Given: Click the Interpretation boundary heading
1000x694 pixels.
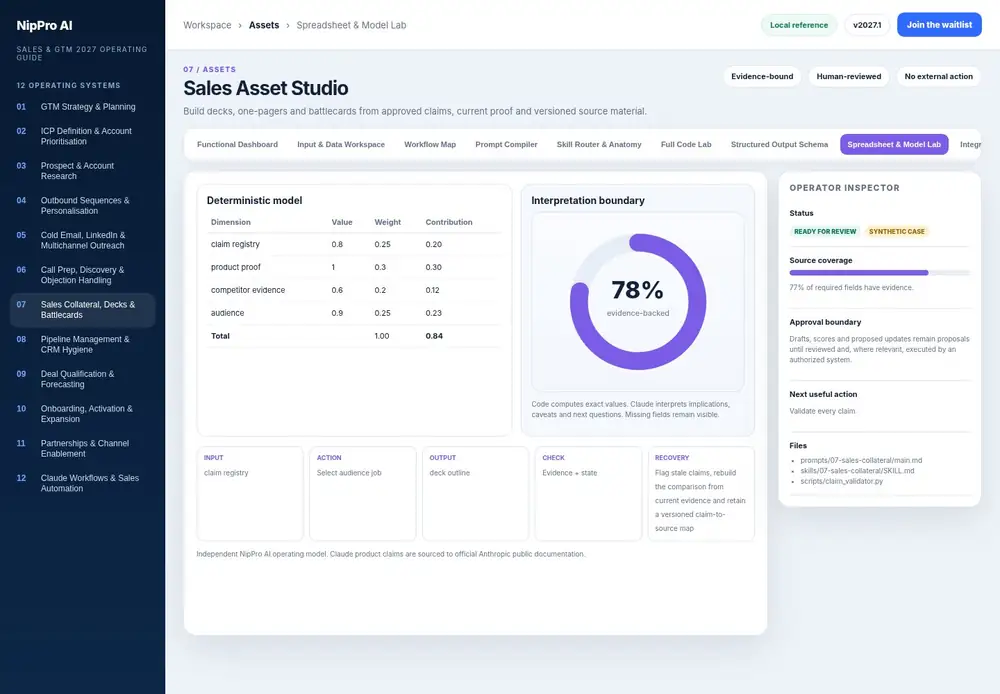Looking at the screenshot, I should coord(588,200).
